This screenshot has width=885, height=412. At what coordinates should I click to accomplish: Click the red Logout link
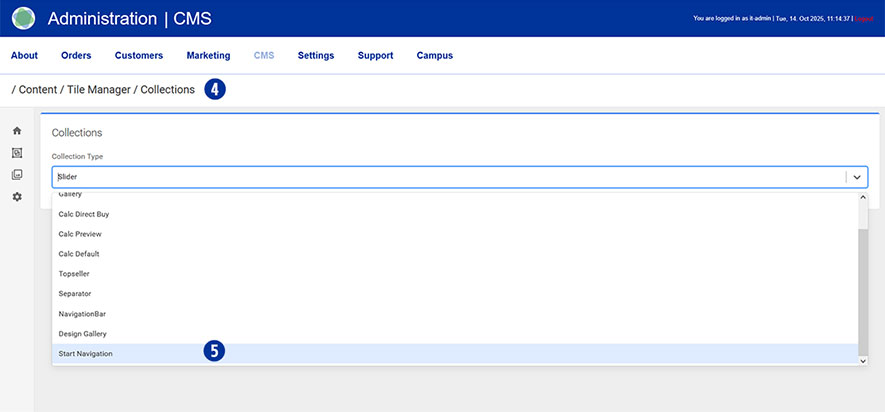[x=865, y=19]
